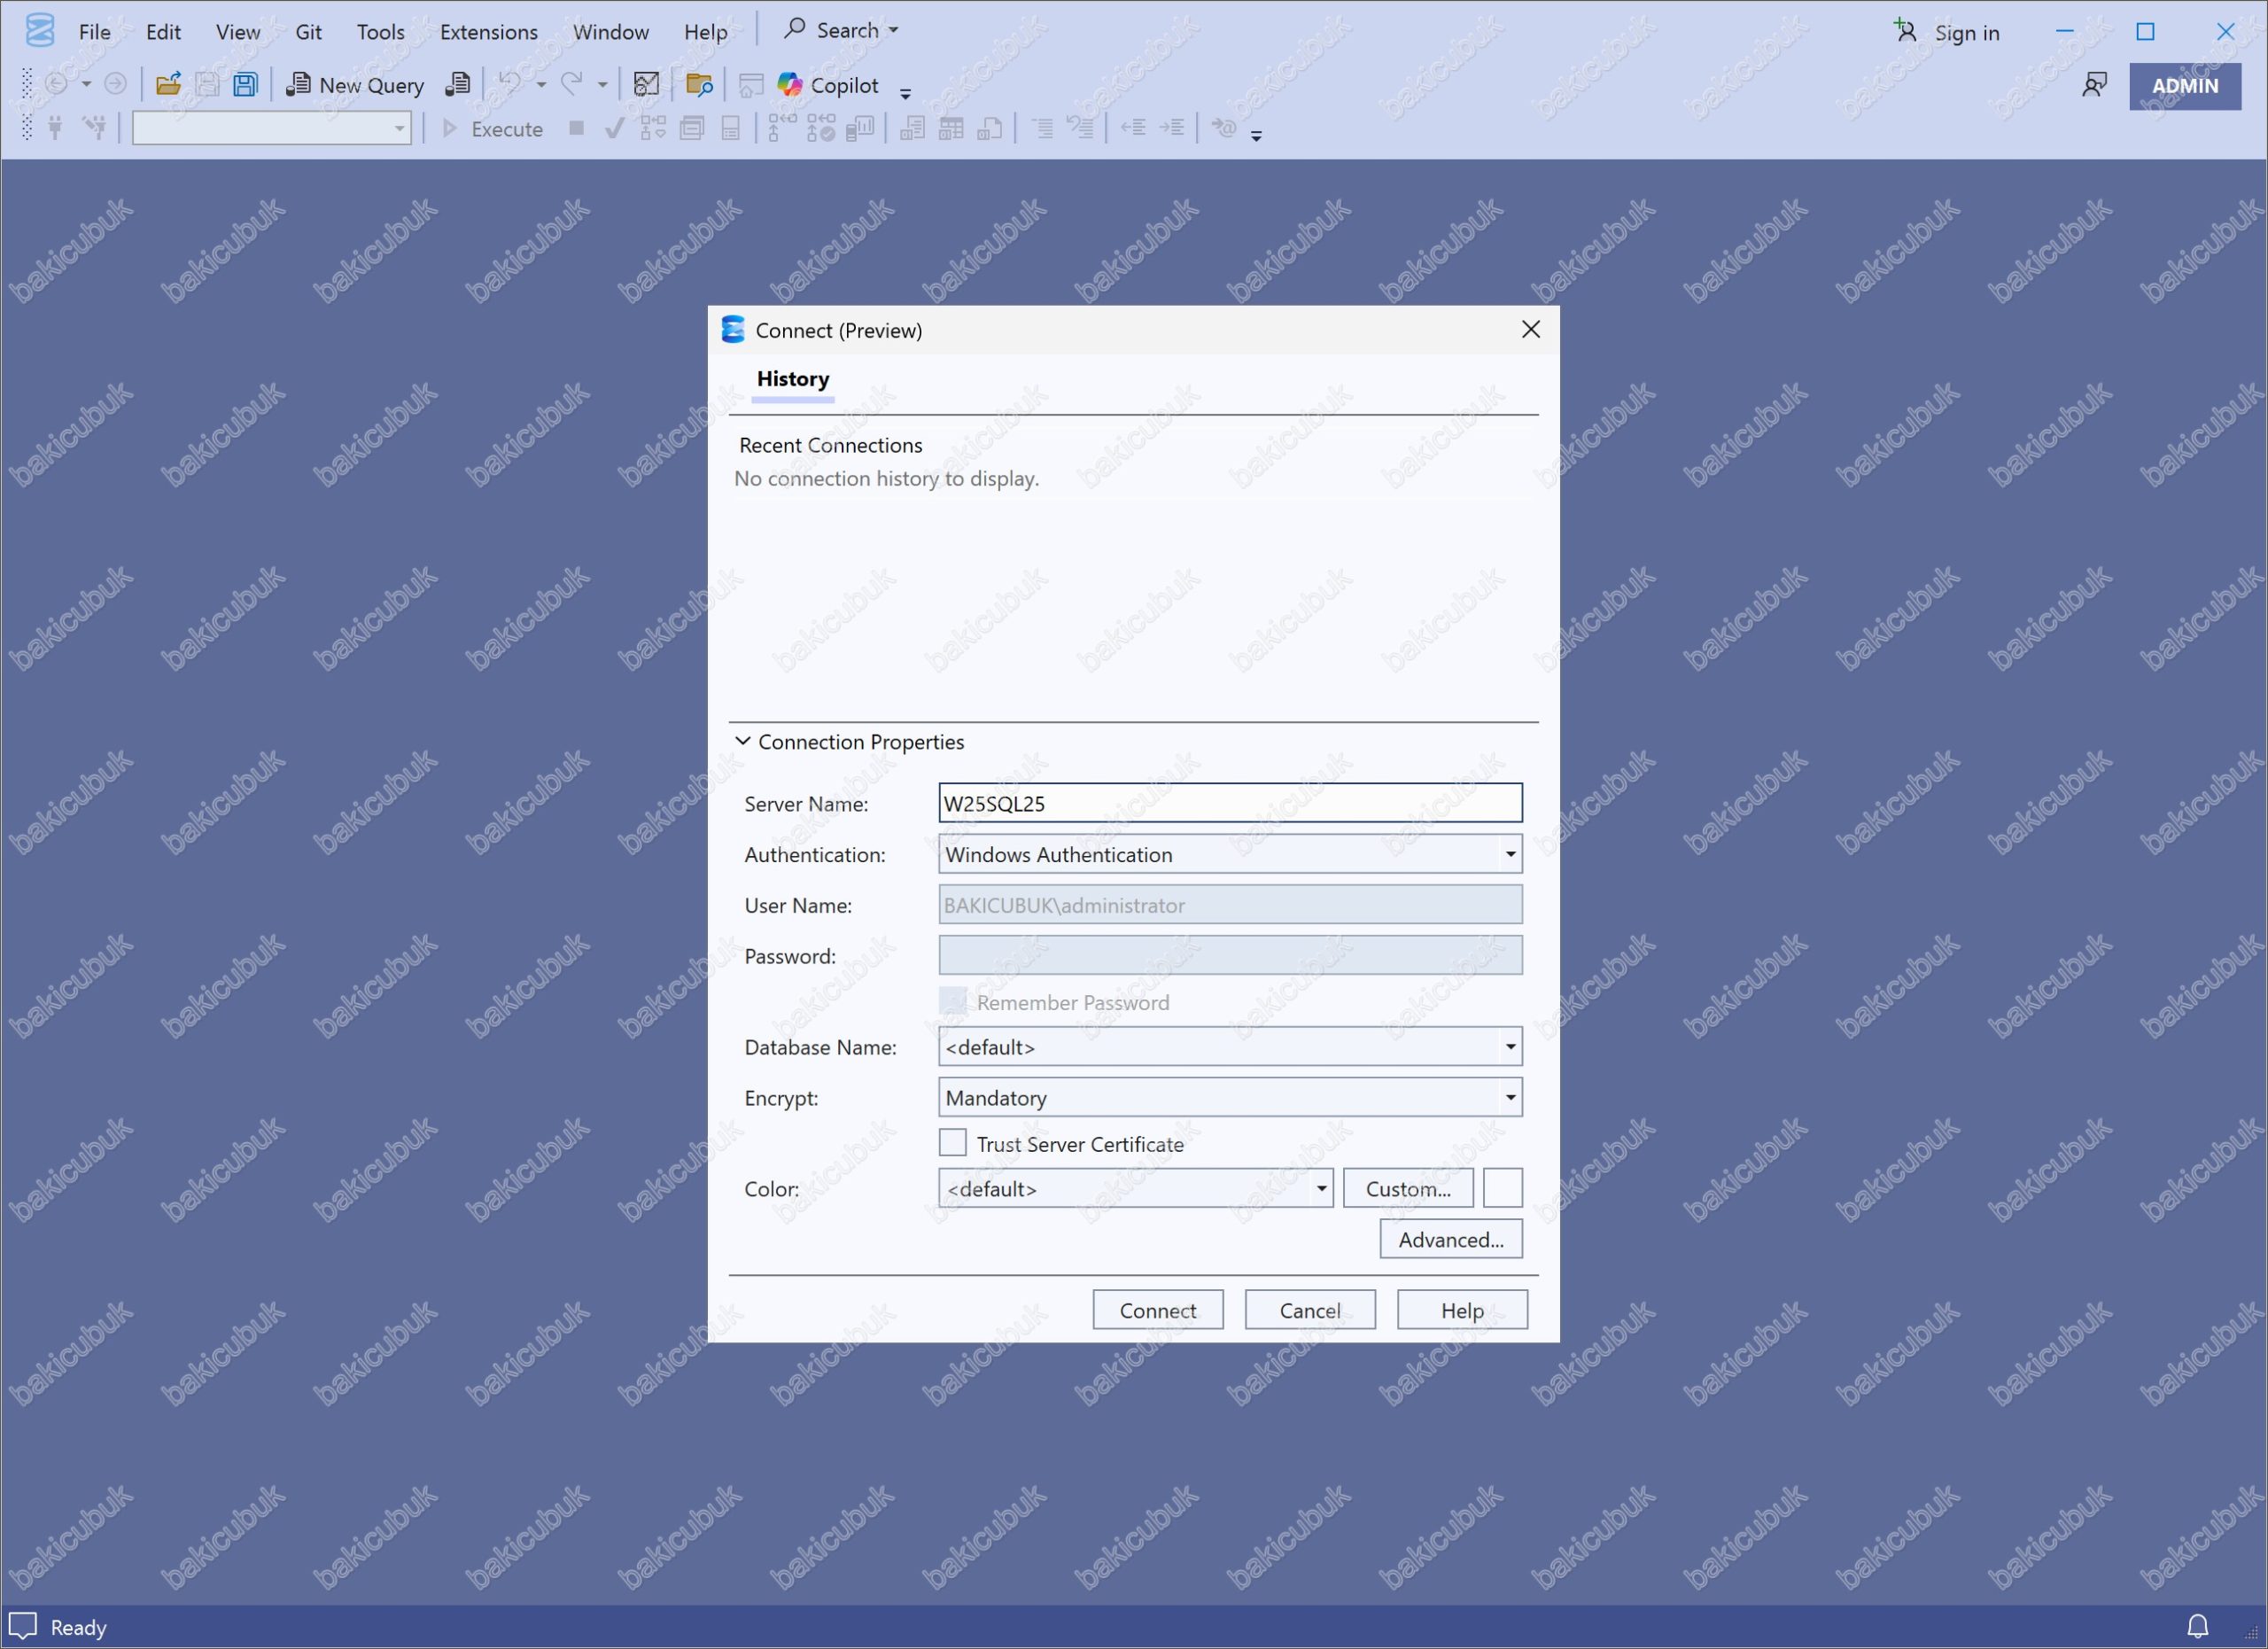Click the Undo arrow icon
Viewport: 2268px width, 1649px height.
[510, 84]
